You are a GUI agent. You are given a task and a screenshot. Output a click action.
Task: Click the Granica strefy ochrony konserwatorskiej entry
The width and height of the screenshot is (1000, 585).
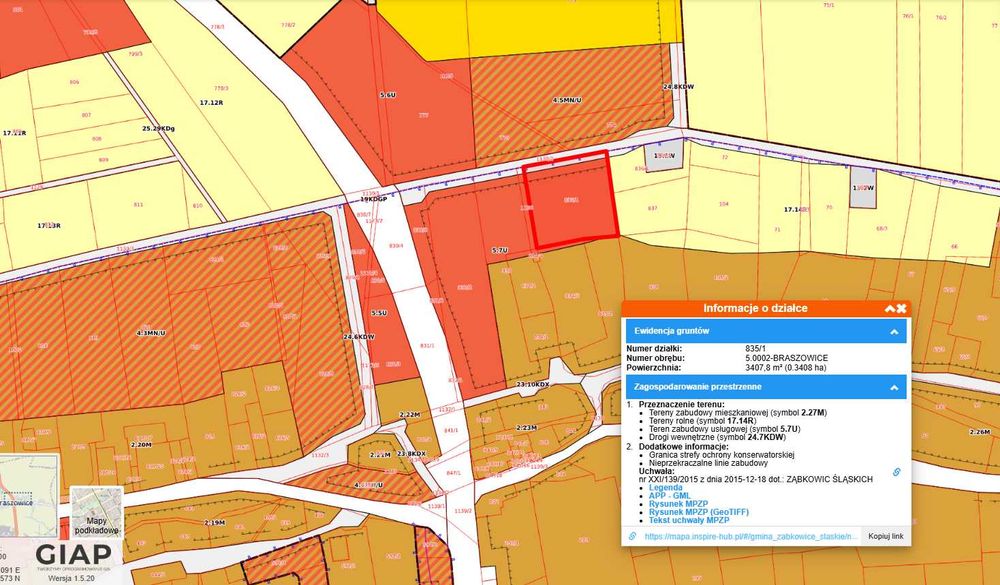coord(721,455)
